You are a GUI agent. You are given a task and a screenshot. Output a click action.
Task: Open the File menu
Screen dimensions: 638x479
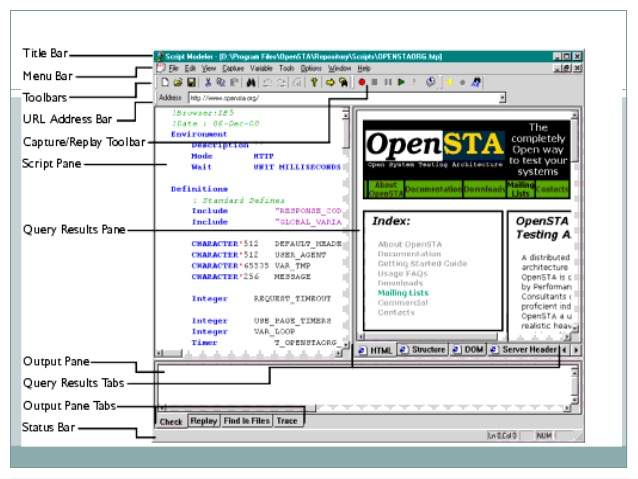coord(174,68)
